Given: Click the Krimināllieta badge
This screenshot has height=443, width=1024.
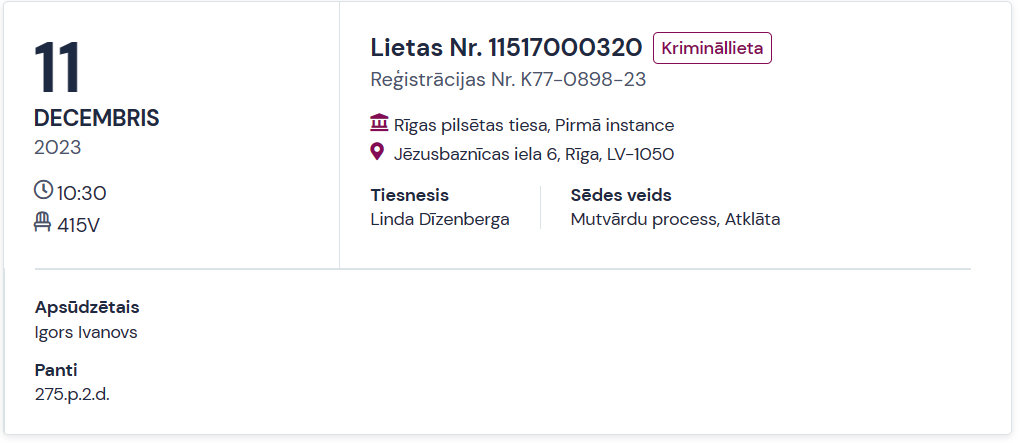Looking at the screenshot, I should [712, 48].
